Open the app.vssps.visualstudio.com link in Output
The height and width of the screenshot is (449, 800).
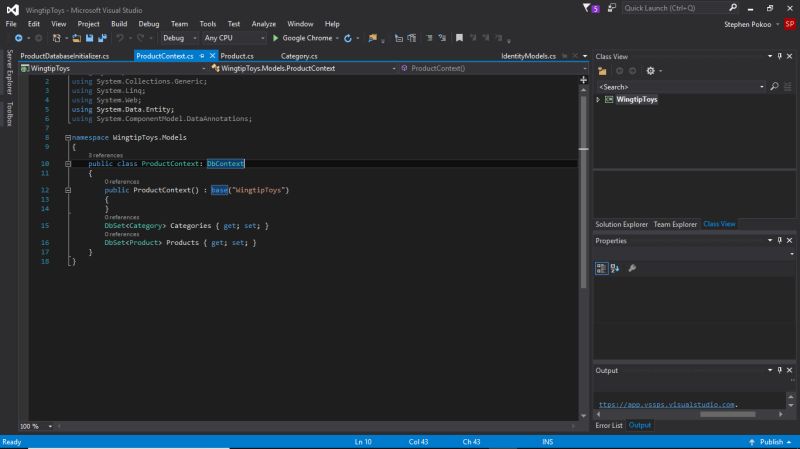pos(667,405)
